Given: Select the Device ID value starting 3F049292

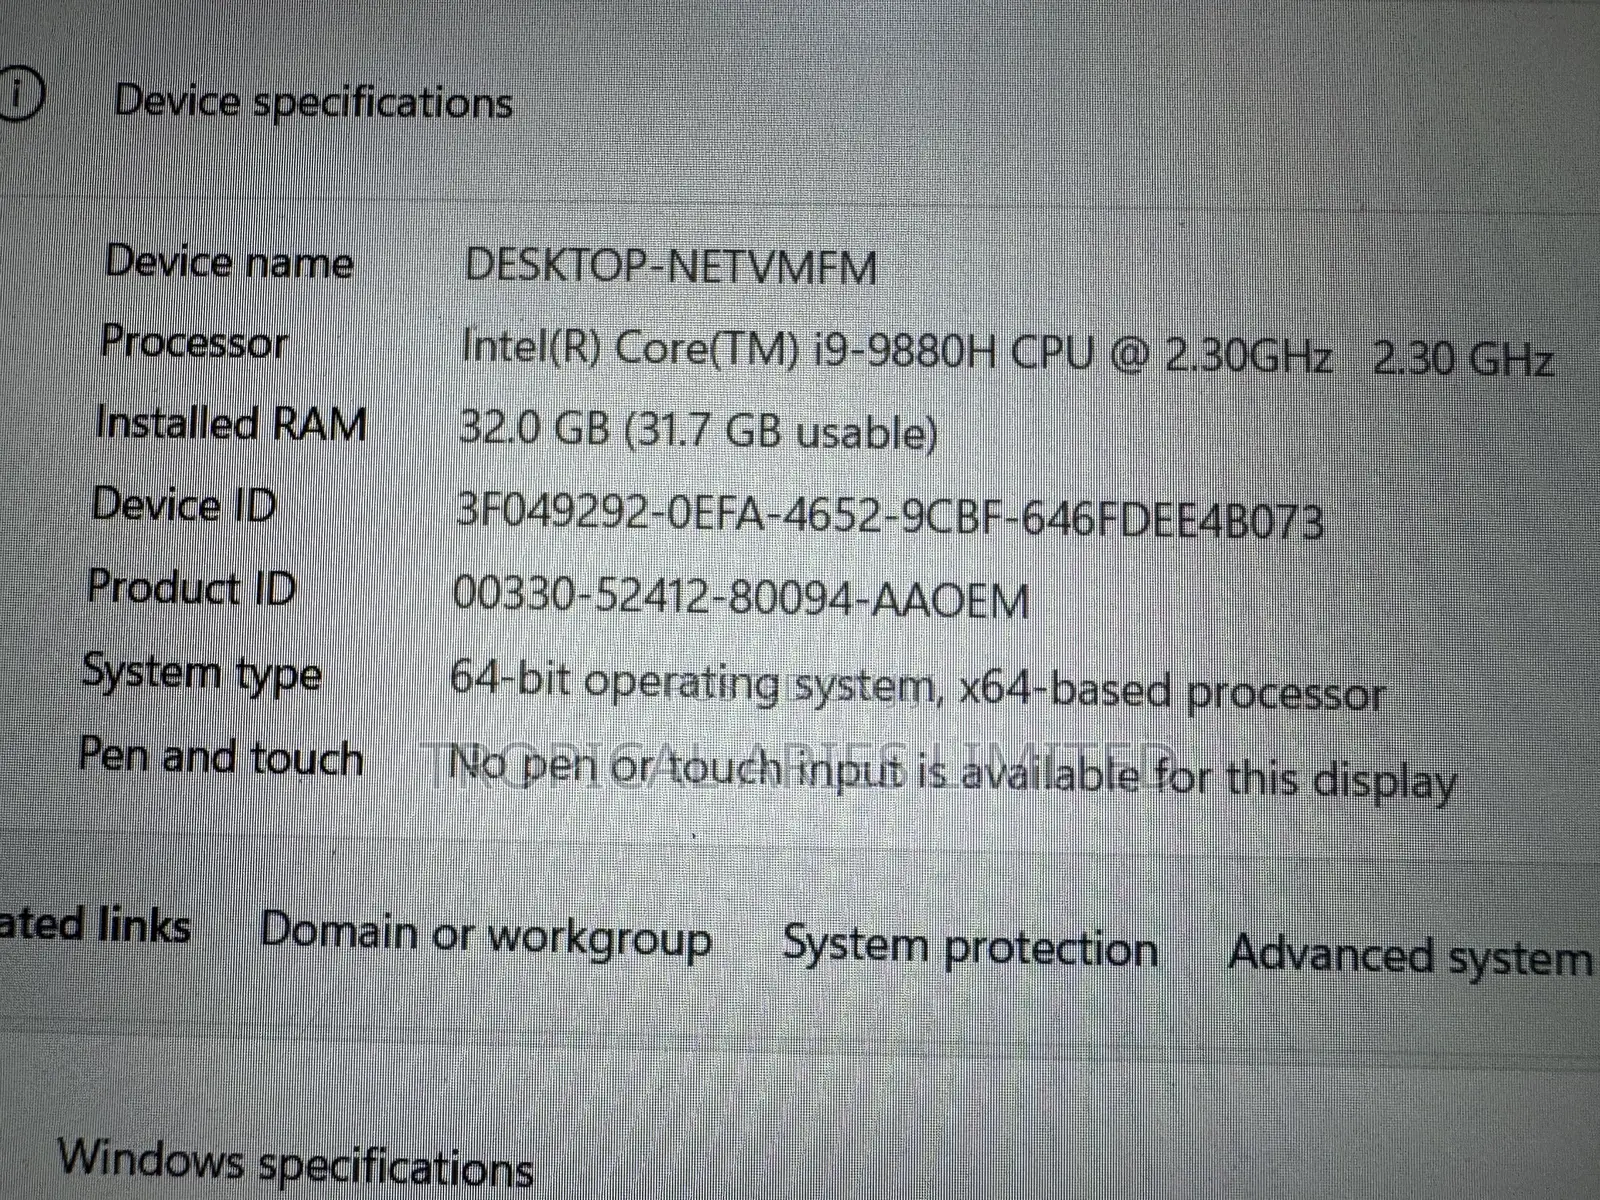Looking at the screenshot, I should [890, 516].
